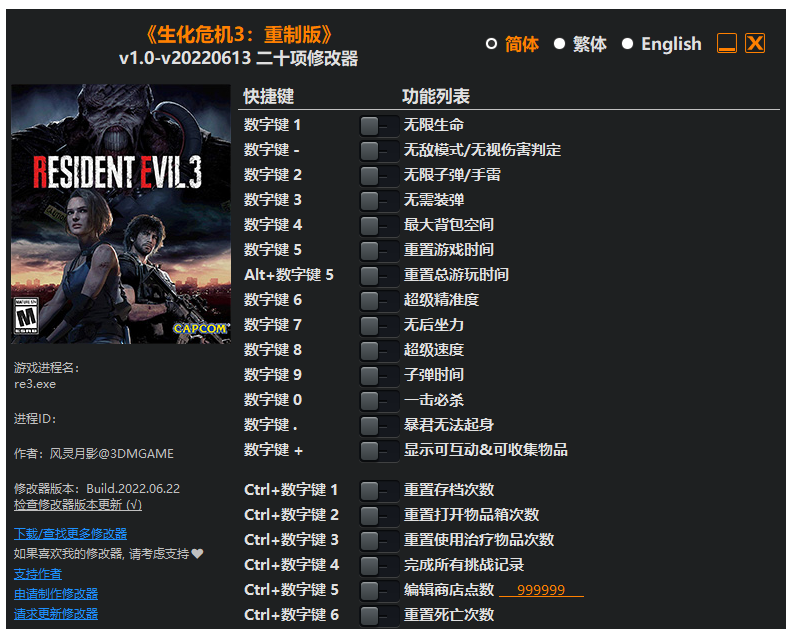
Task: Click 作者：风灵月影@3DMGAME text
Action: point(94,454)
